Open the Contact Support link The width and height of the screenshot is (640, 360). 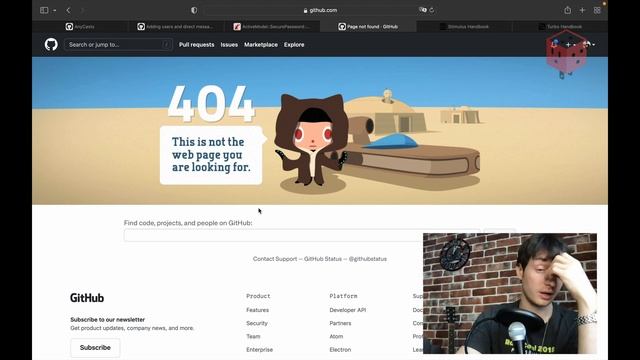click(x=275, y=259)
